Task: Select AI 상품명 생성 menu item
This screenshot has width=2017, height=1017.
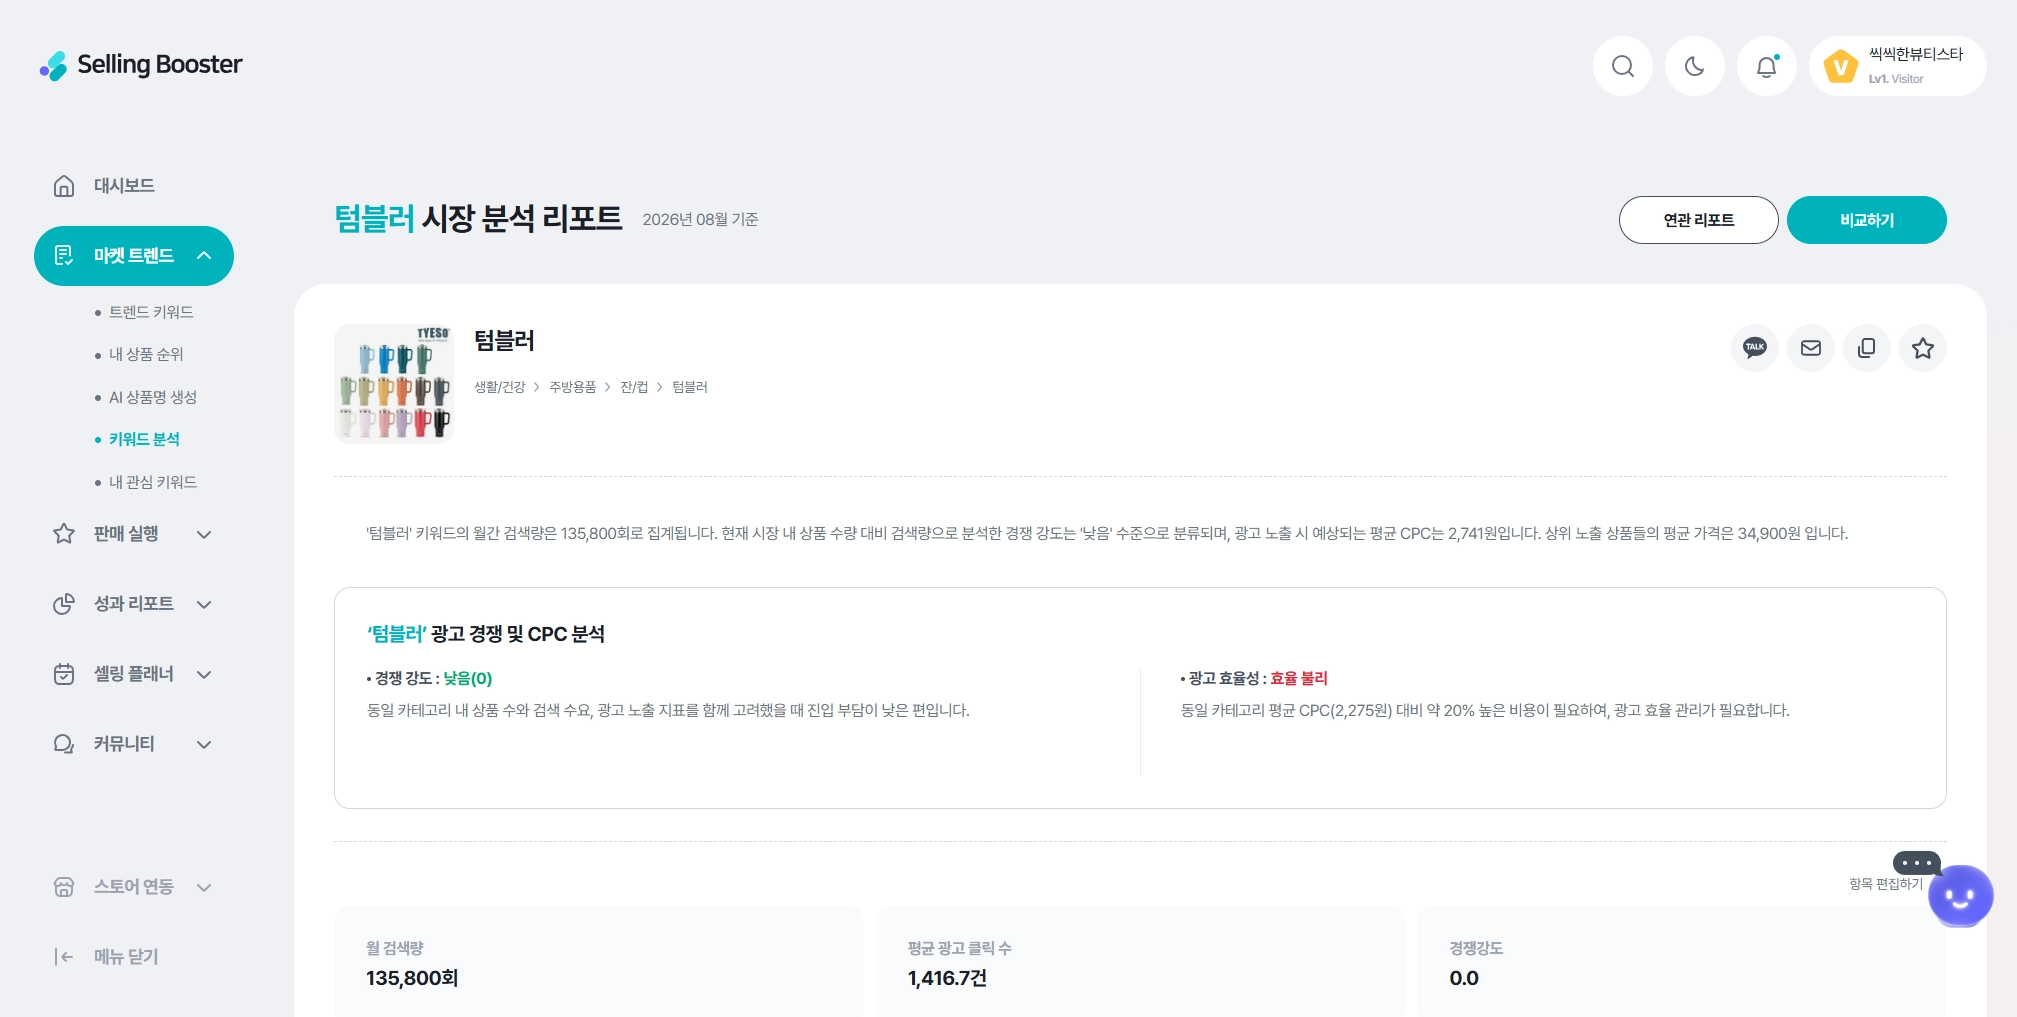Action: pos(153,397)
